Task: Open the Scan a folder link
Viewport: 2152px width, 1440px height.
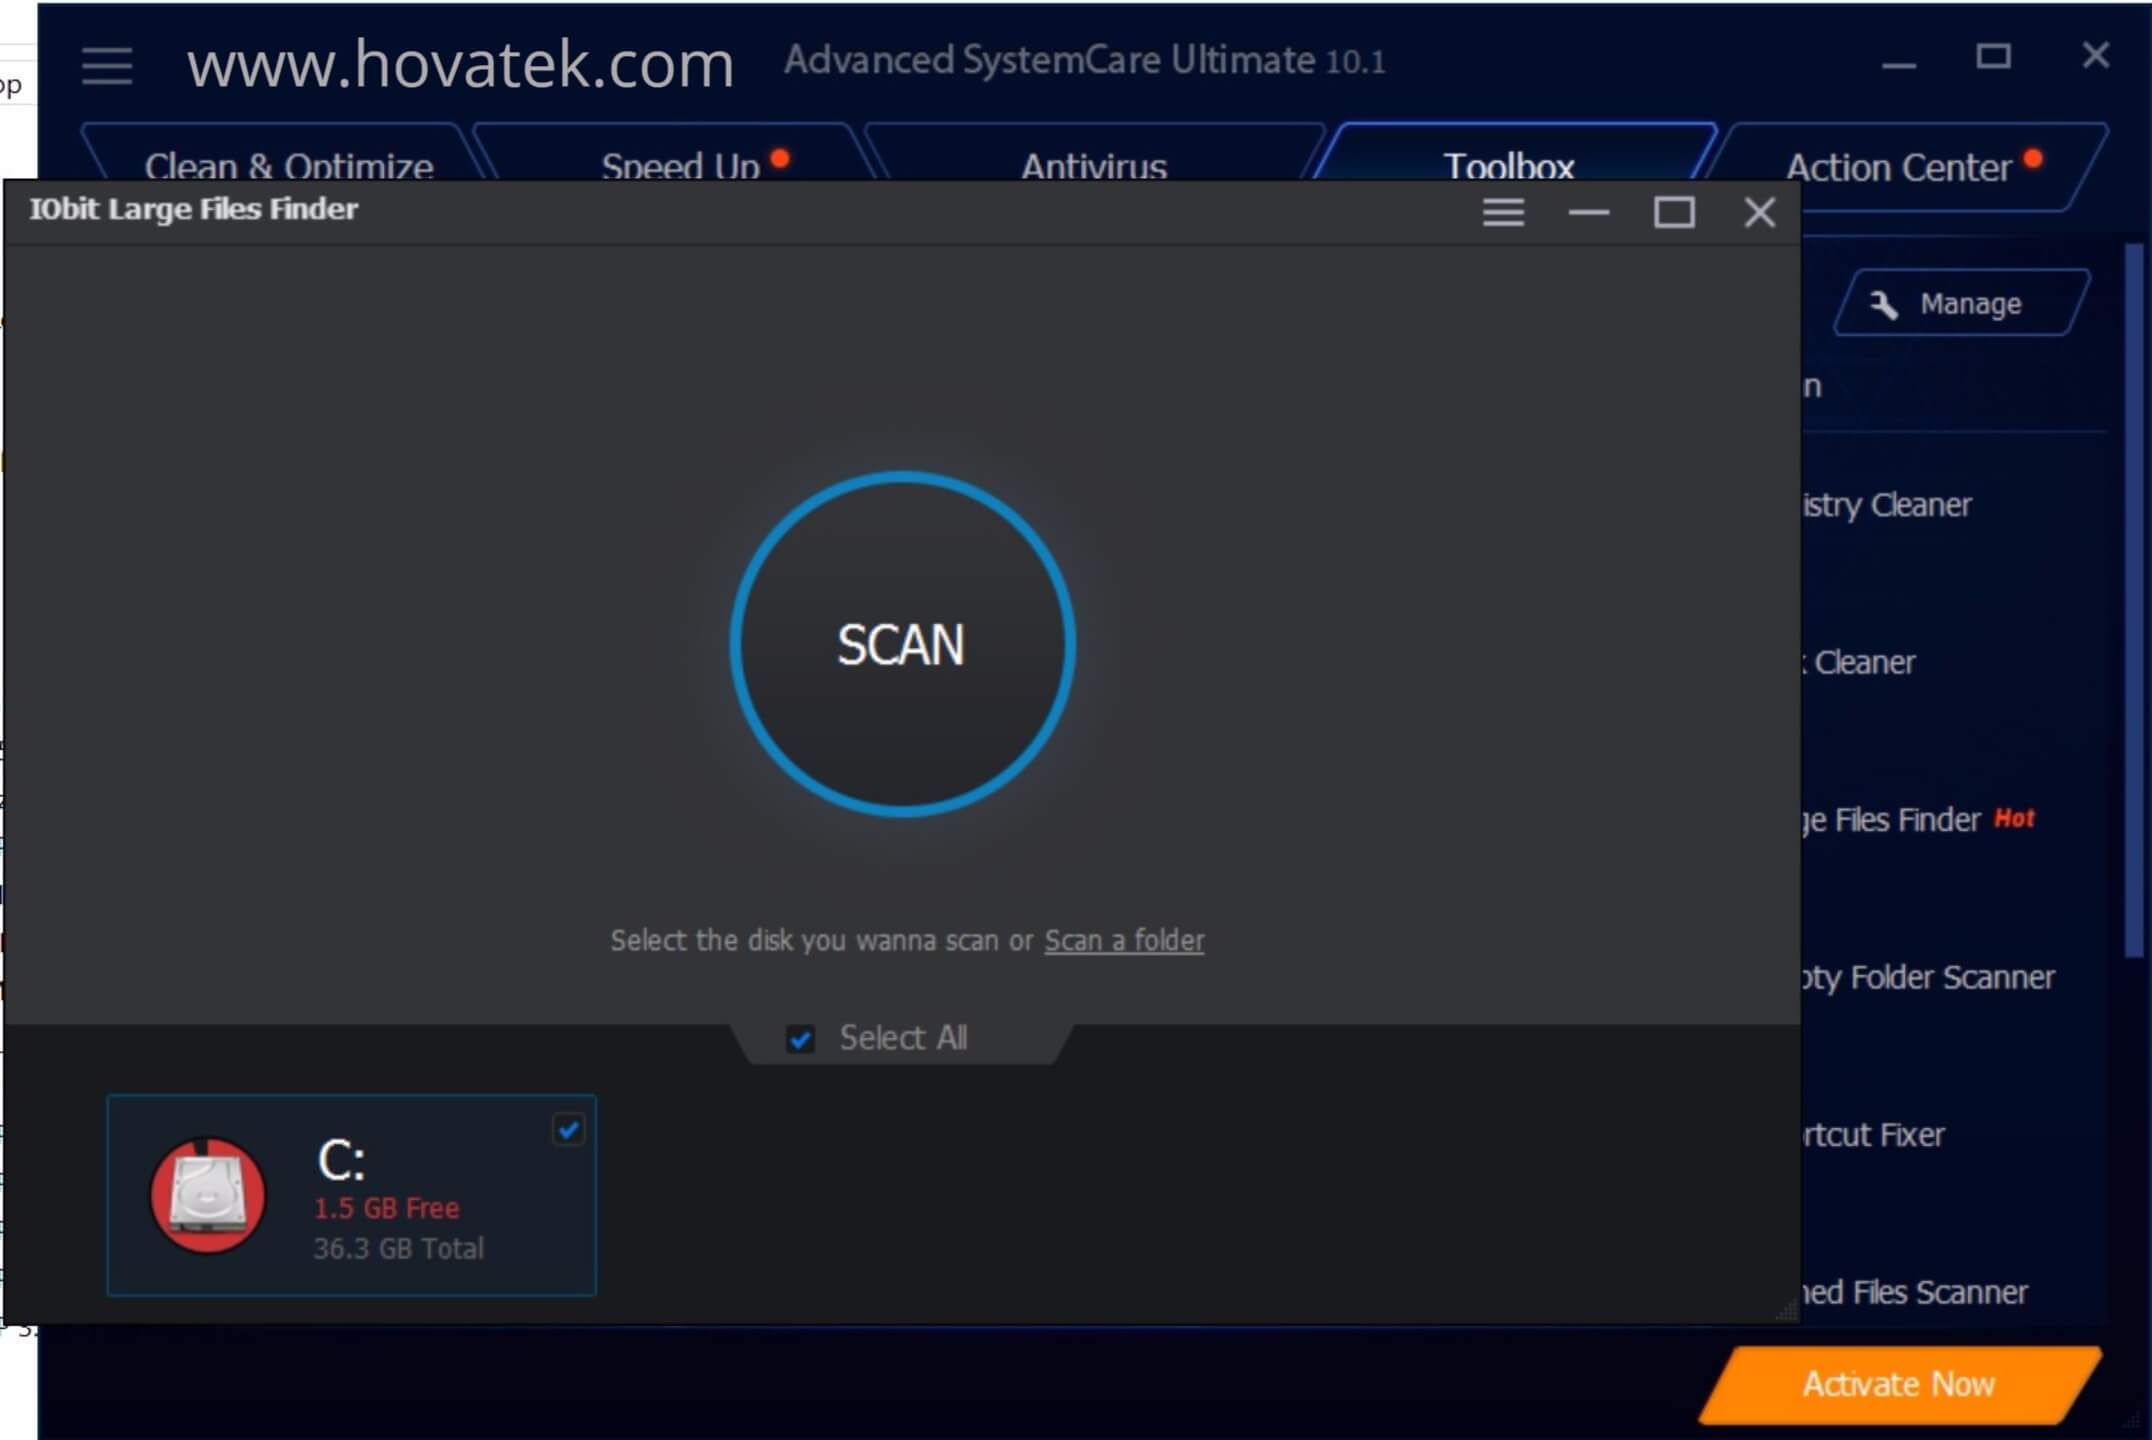Action: [1124, 941]
